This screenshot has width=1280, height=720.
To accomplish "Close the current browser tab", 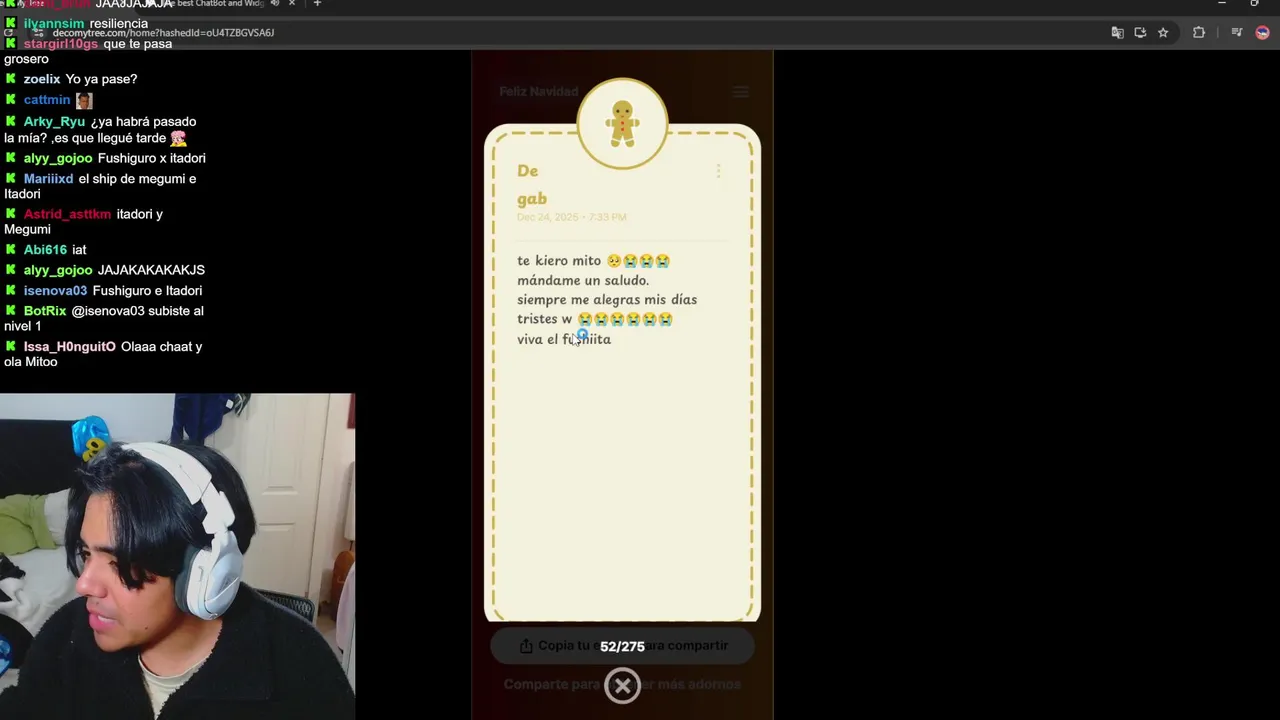I will tap(292, 4).
